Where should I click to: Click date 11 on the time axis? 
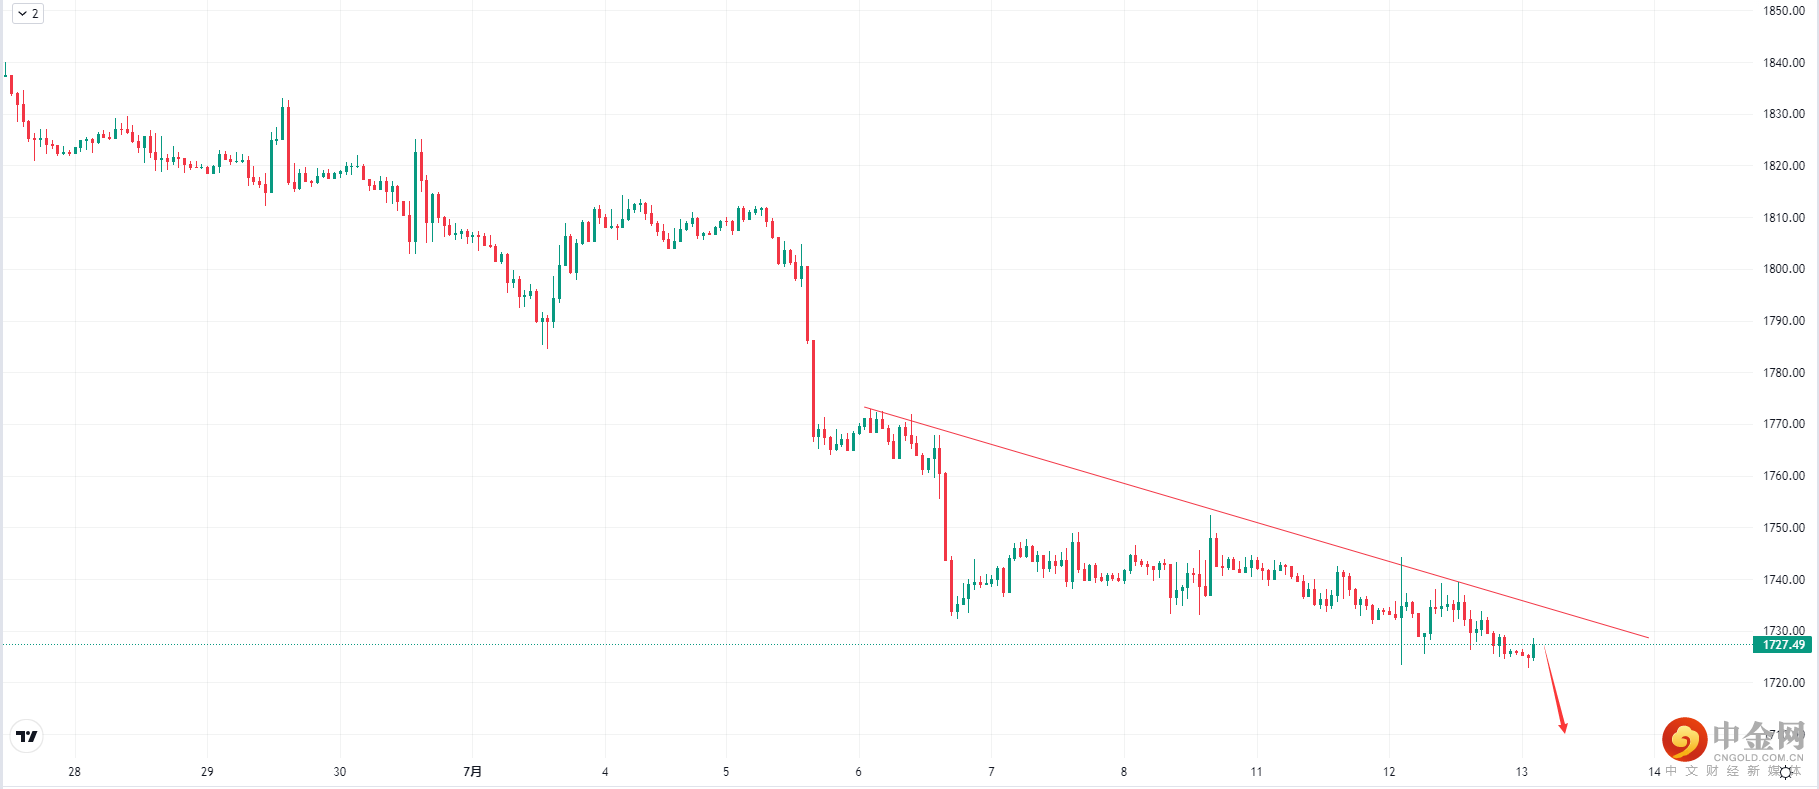click(1256, 771)
